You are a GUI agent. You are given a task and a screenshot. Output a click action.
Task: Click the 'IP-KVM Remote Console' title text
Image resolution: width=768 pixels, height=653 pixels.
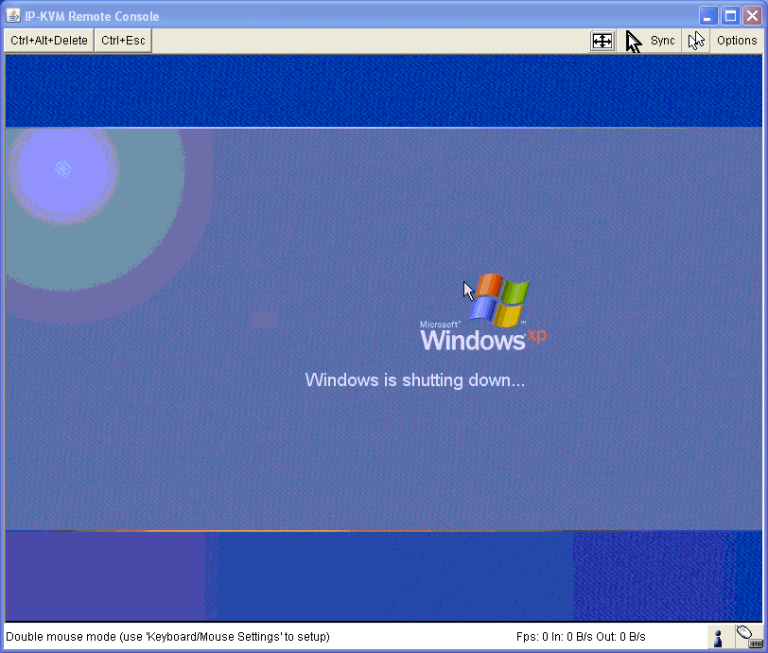coord(92,16)
